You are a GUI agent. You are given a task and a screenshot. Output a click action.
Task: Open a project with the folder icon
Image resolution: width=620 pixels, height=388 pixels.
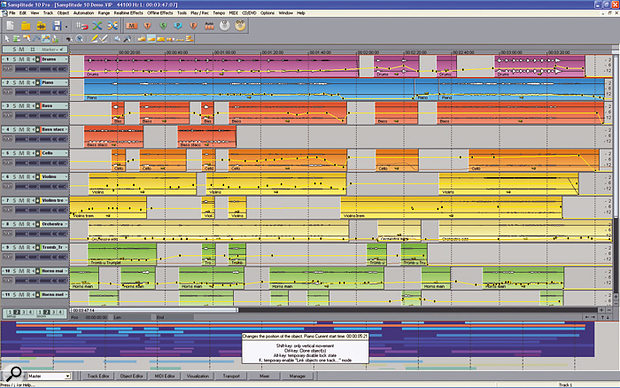point(26,26)
